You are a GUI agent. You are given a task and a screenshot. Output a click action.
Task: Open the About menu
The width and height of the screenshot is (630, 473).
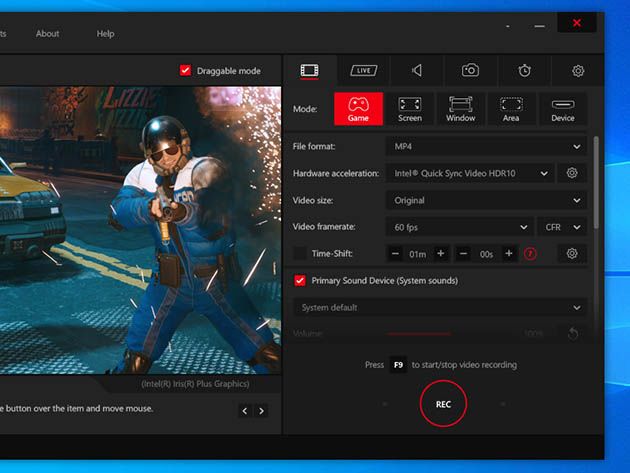pos(47,34)
